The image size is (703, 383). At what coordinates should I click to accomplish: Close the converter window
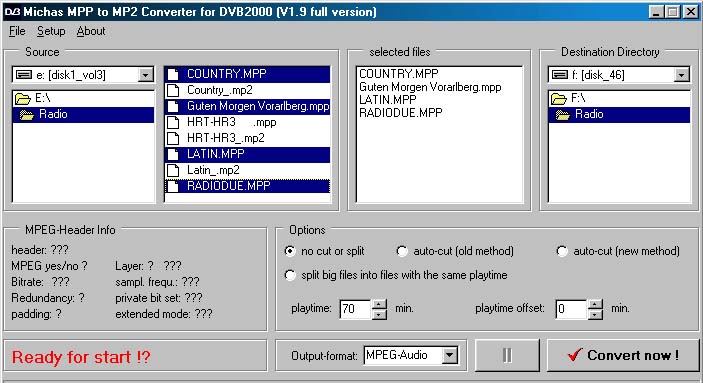691,12
